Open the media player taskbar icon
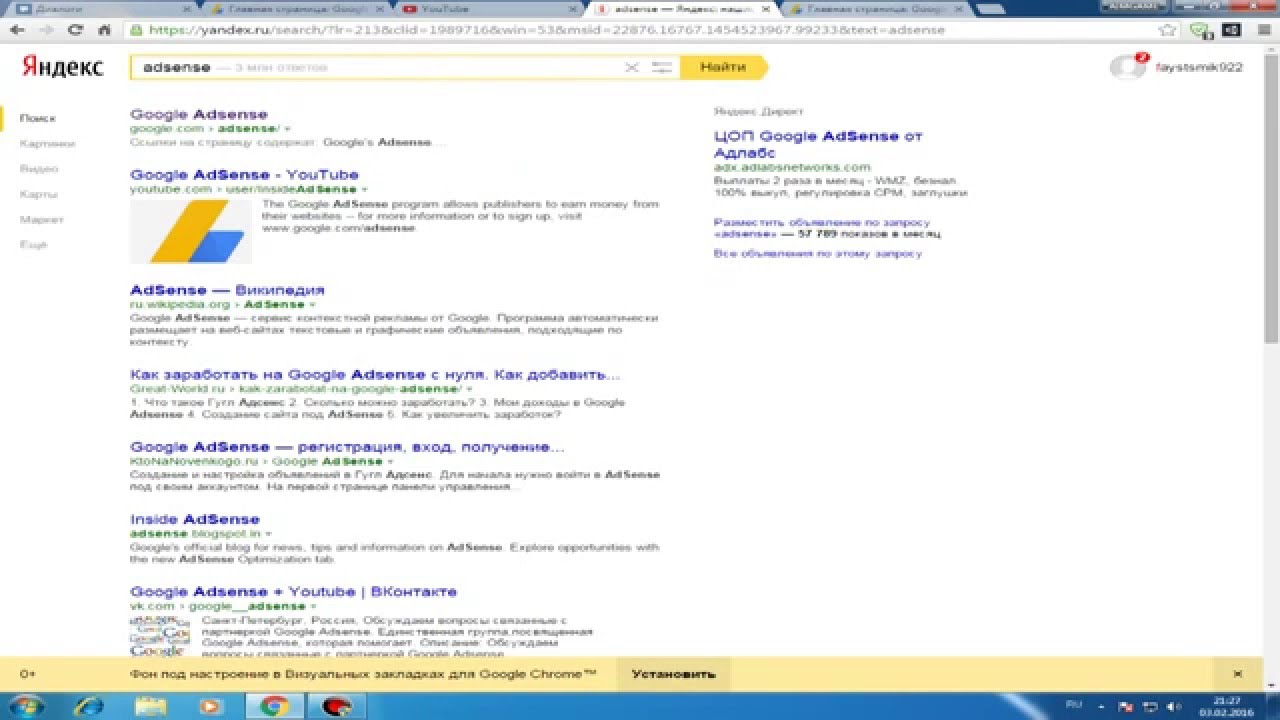The height and width of the screenshot is (720, 1280). point(211,705)
